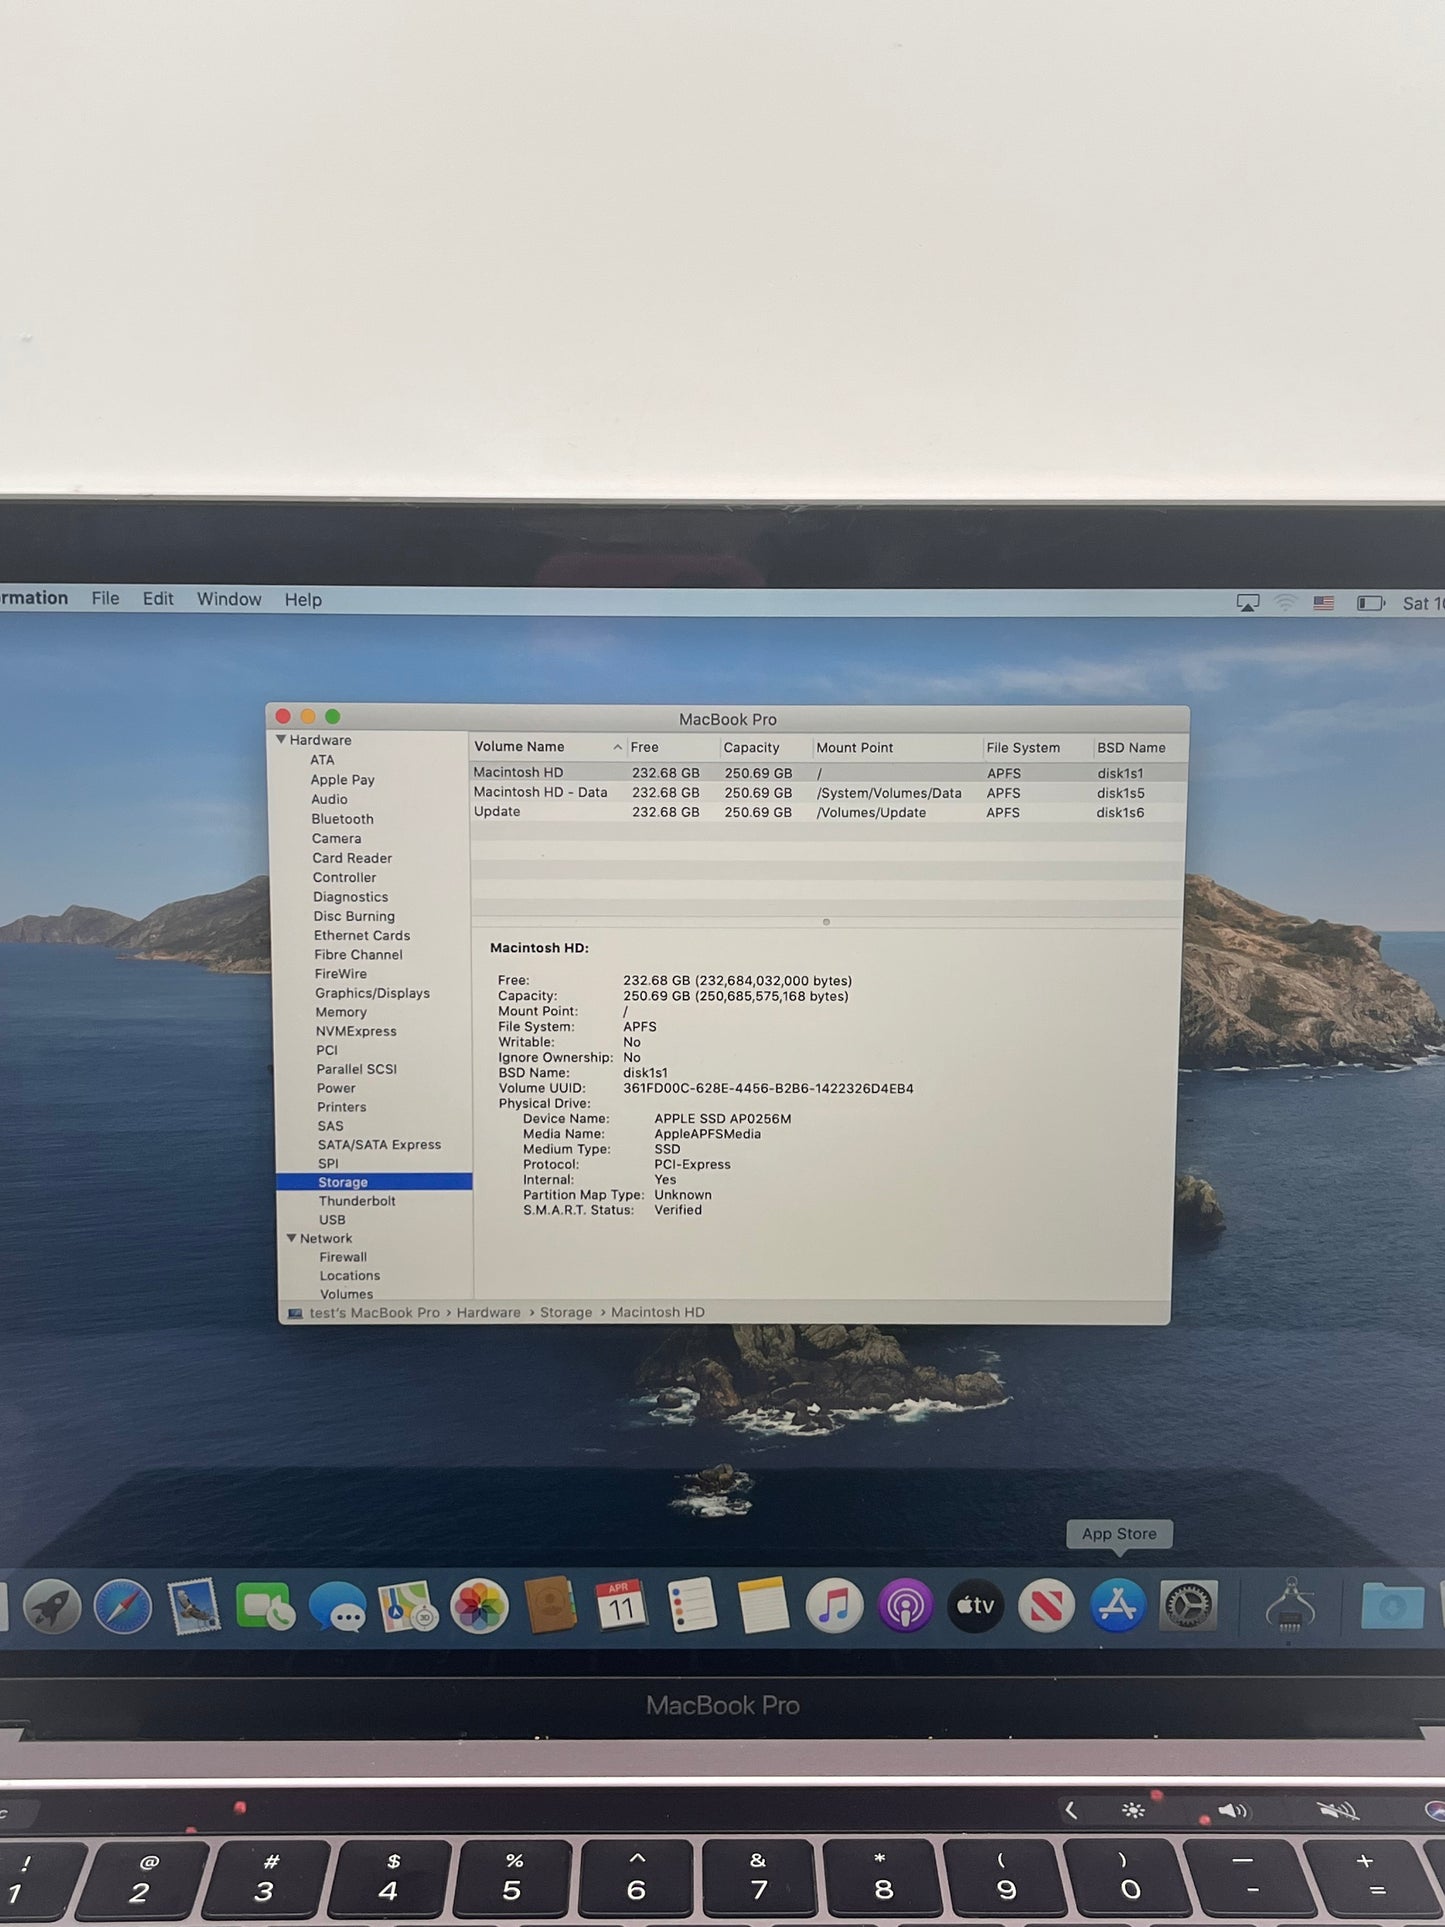Select Audio in the sidebar
This screenshot has height=1927, width=1445.
329,799
